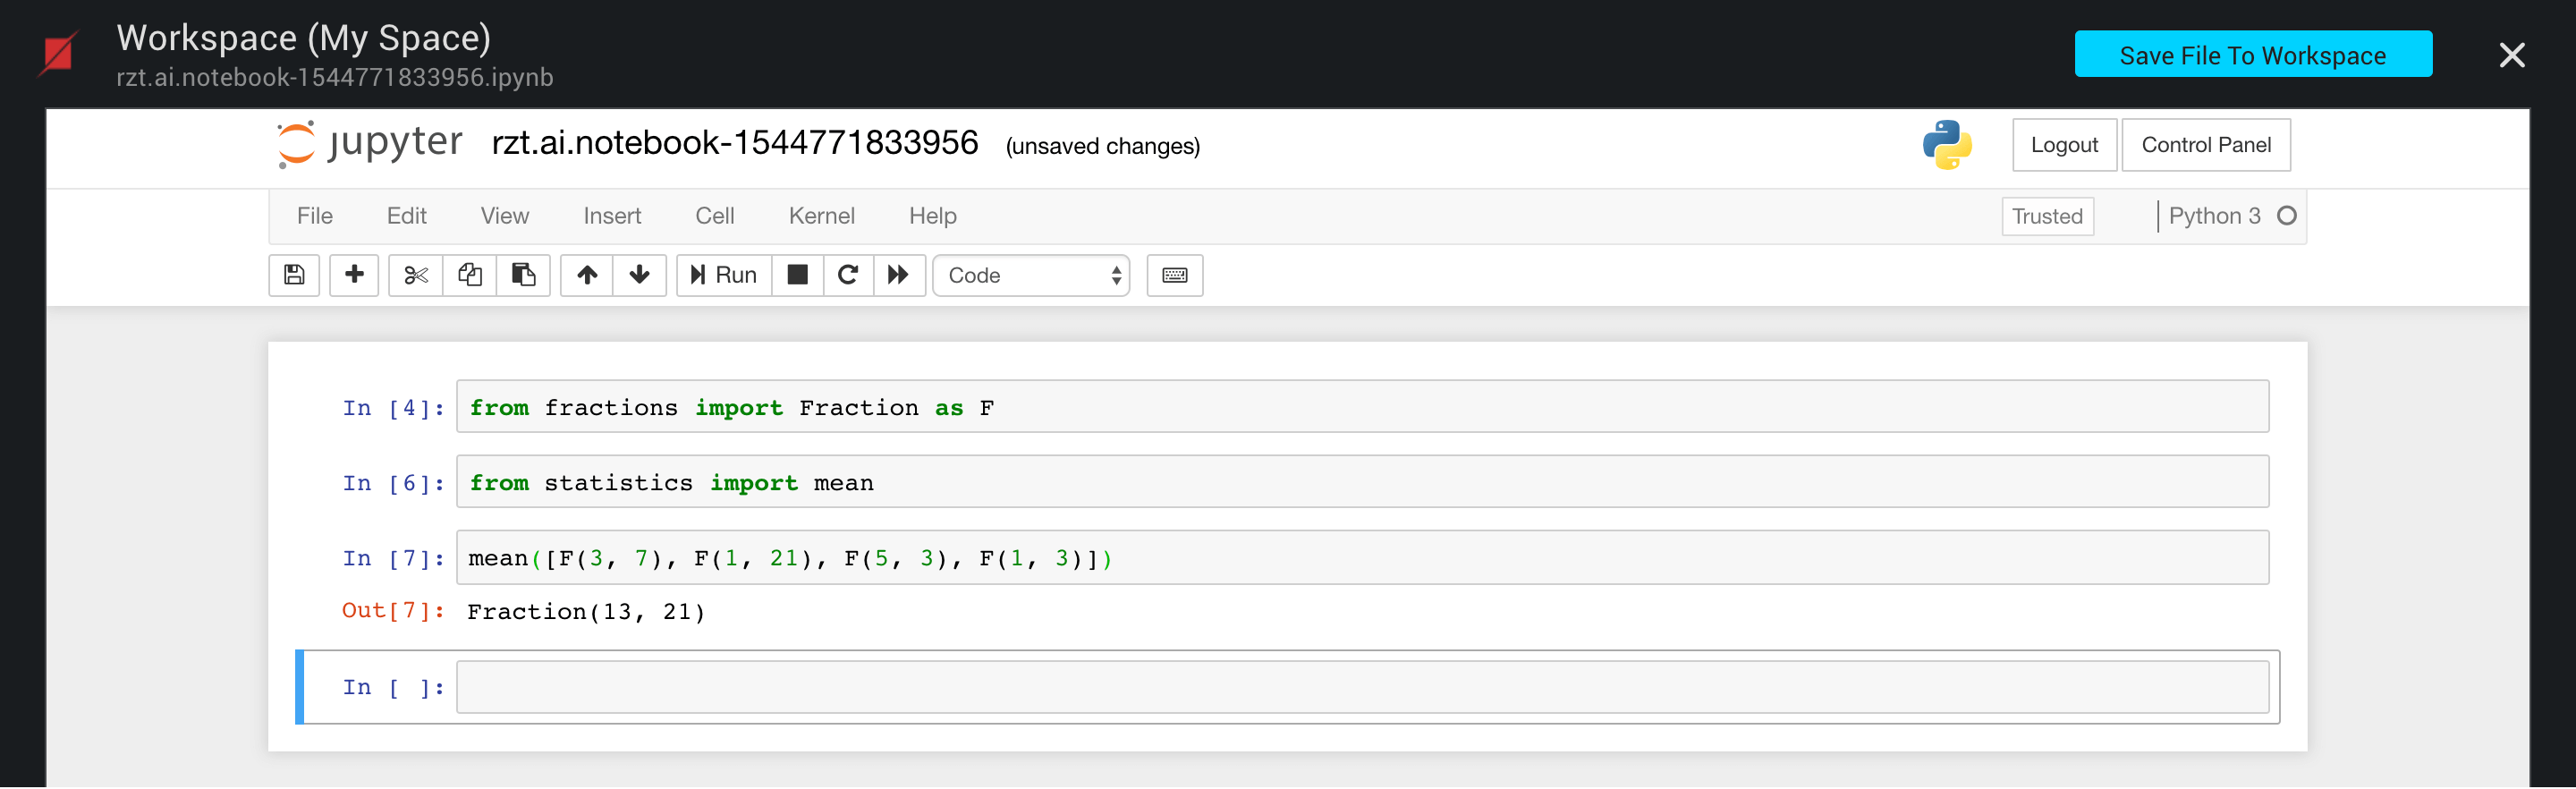The image size is (2576, 789).
Task: Click the Python 3 kernel name
Action: [2214, 216]
